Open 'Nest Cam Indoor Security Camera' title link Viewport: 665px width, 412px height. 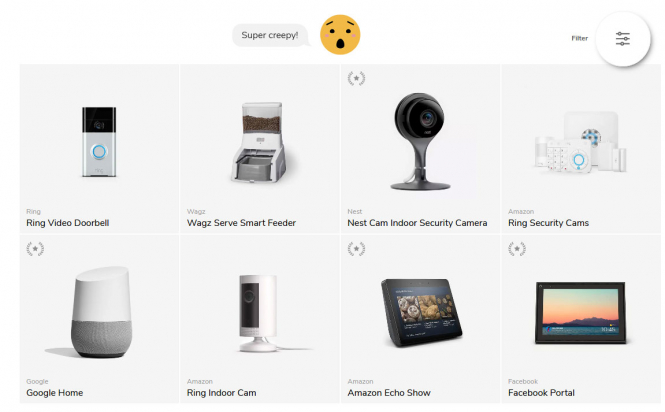(417, 223)
